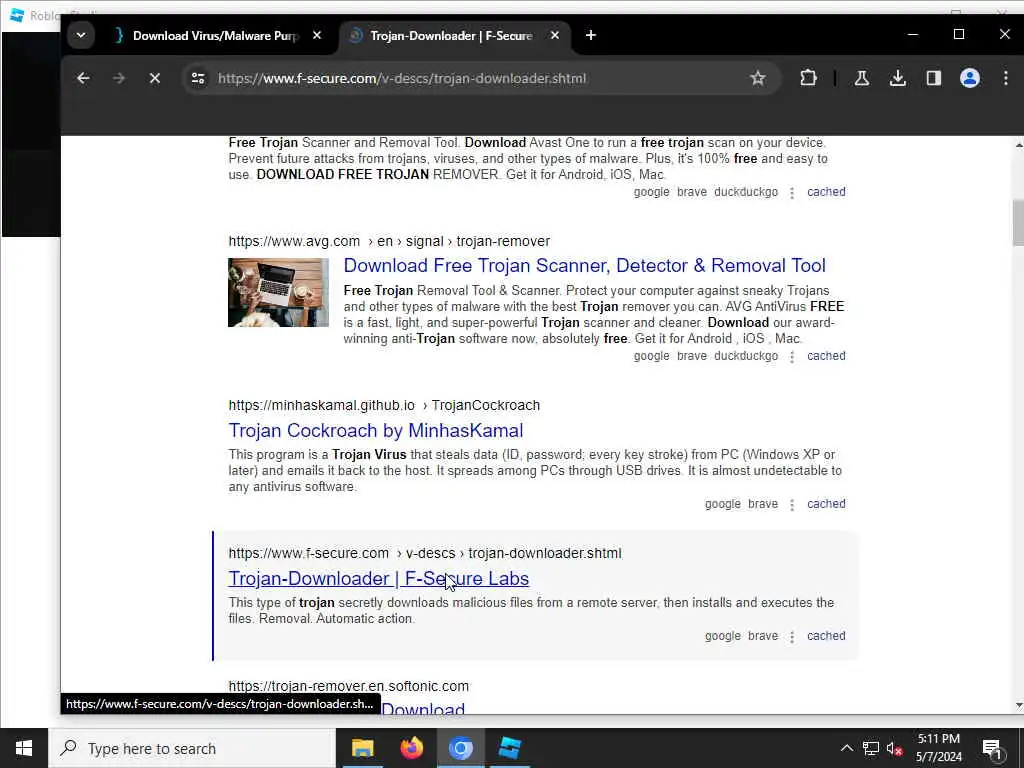
Task: Open Download Free Trojan Scanner link
Action: pyautogui.click(x=584, y=265)
